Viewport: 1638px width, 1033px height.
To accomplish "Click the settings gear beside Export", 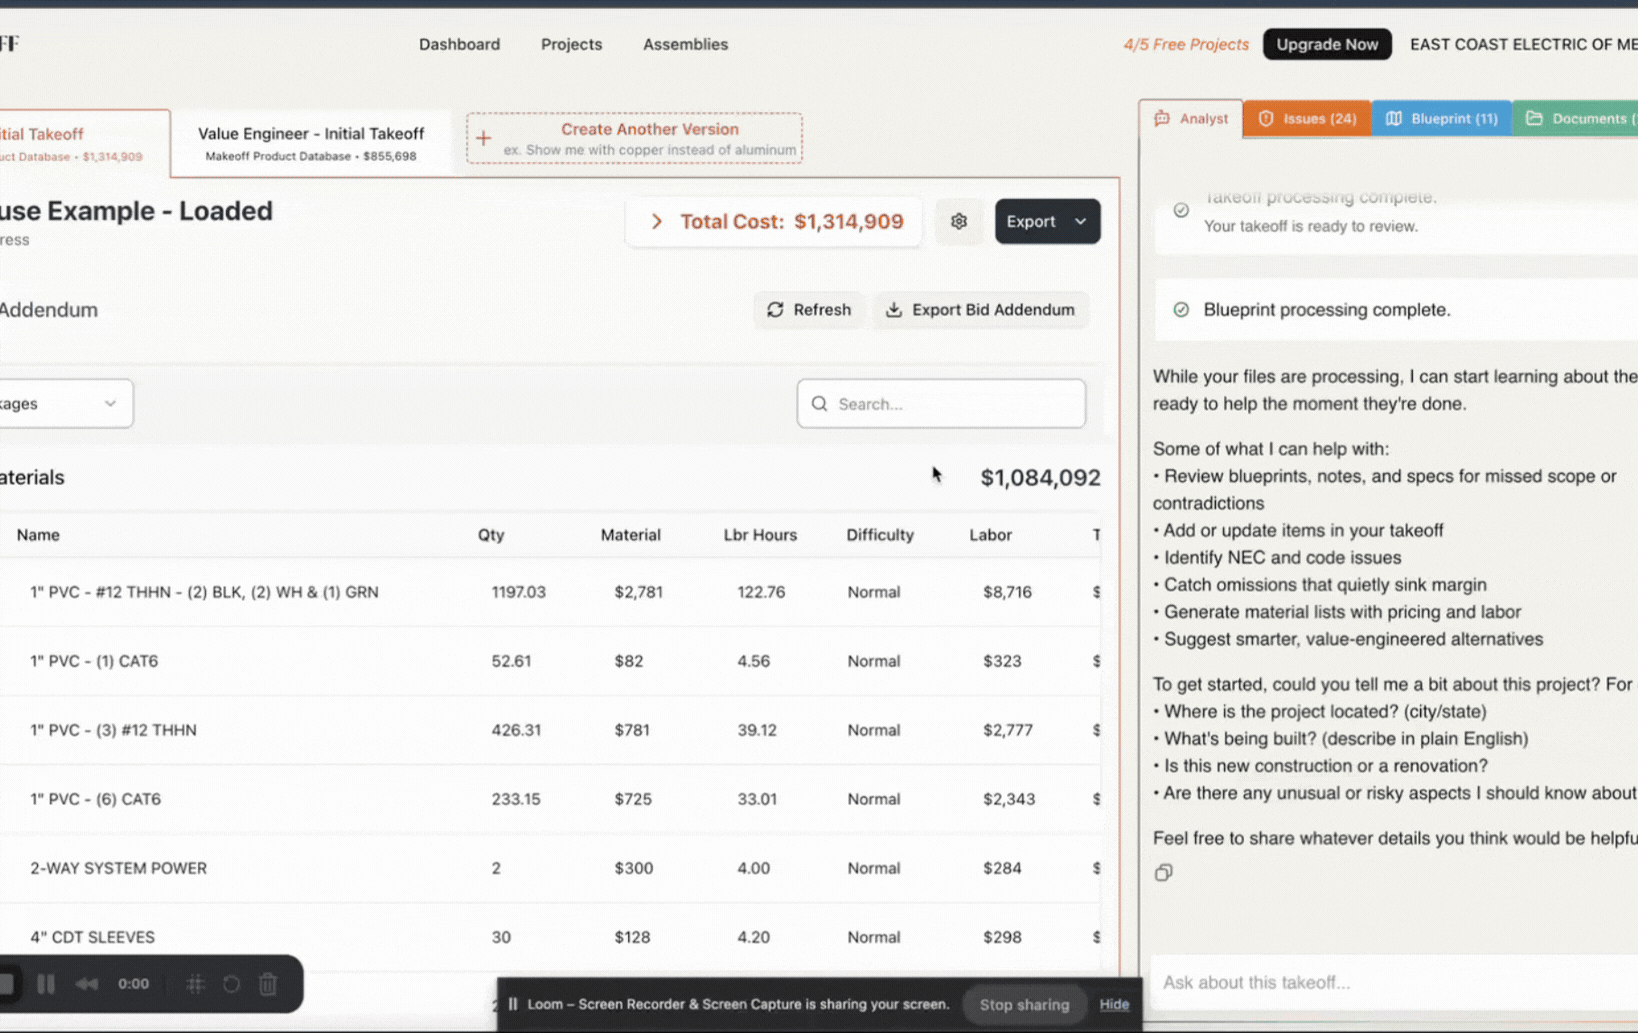I will [958, 221].
